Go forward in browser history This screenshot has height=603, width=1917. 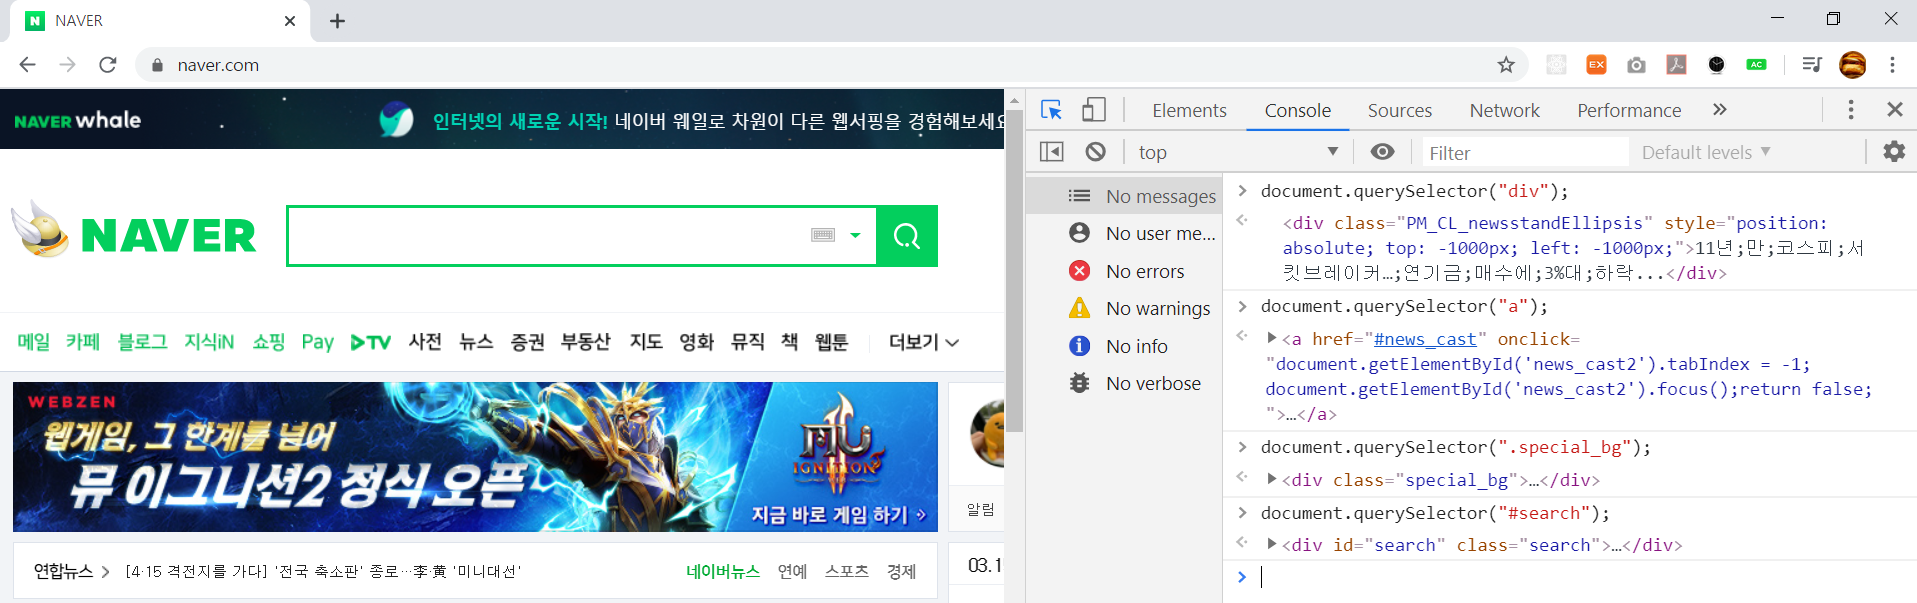point(67,65)
